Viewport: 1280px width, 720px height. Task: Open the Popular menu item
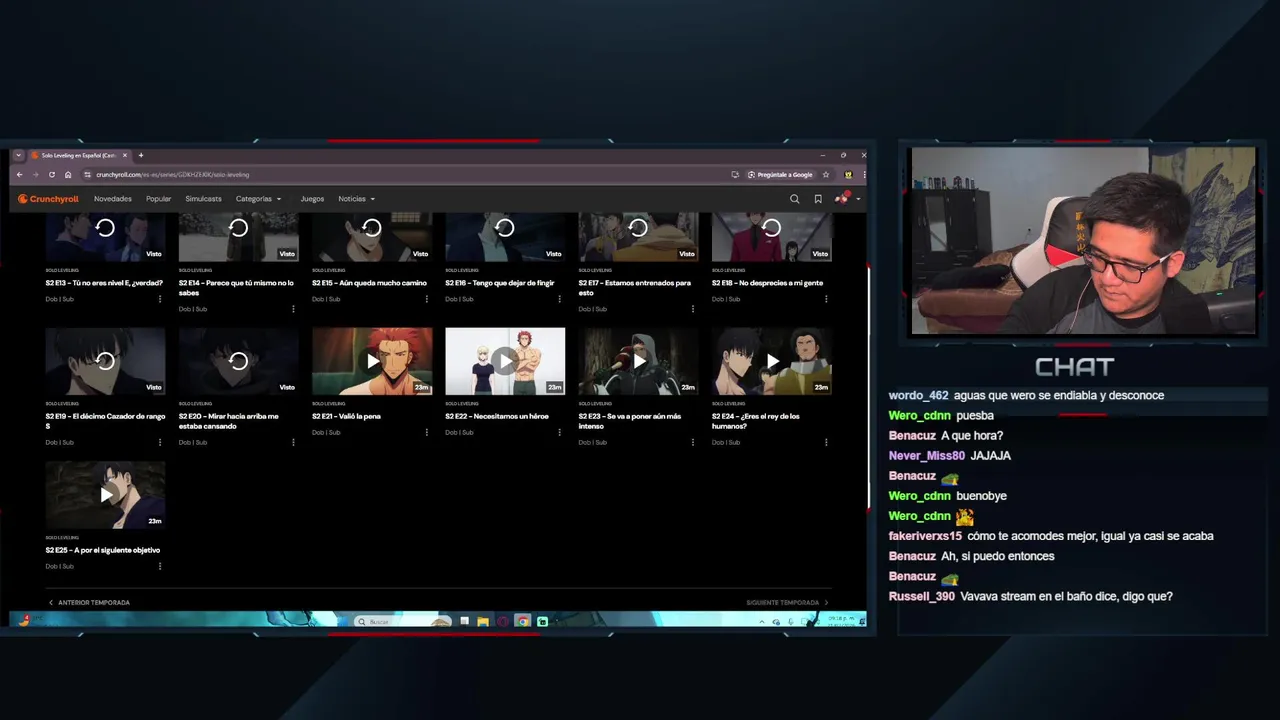(158, 199)
